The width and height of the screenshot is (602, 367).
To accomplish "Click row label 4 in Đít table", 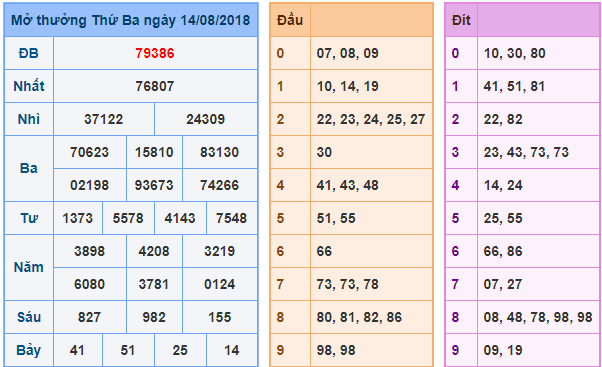I will [x=455, y=185].
